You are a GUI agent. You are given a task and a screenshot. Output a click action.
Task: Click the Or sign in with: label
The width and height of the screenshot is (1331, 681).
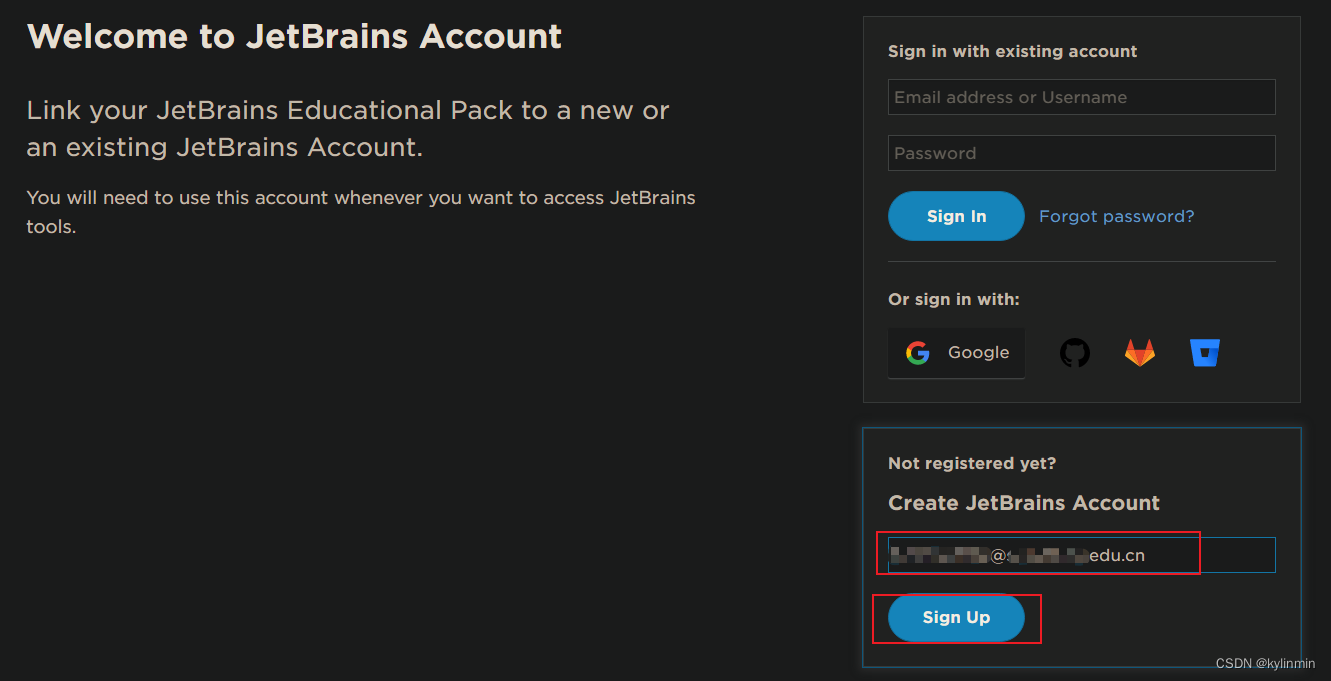pos(953,299)
